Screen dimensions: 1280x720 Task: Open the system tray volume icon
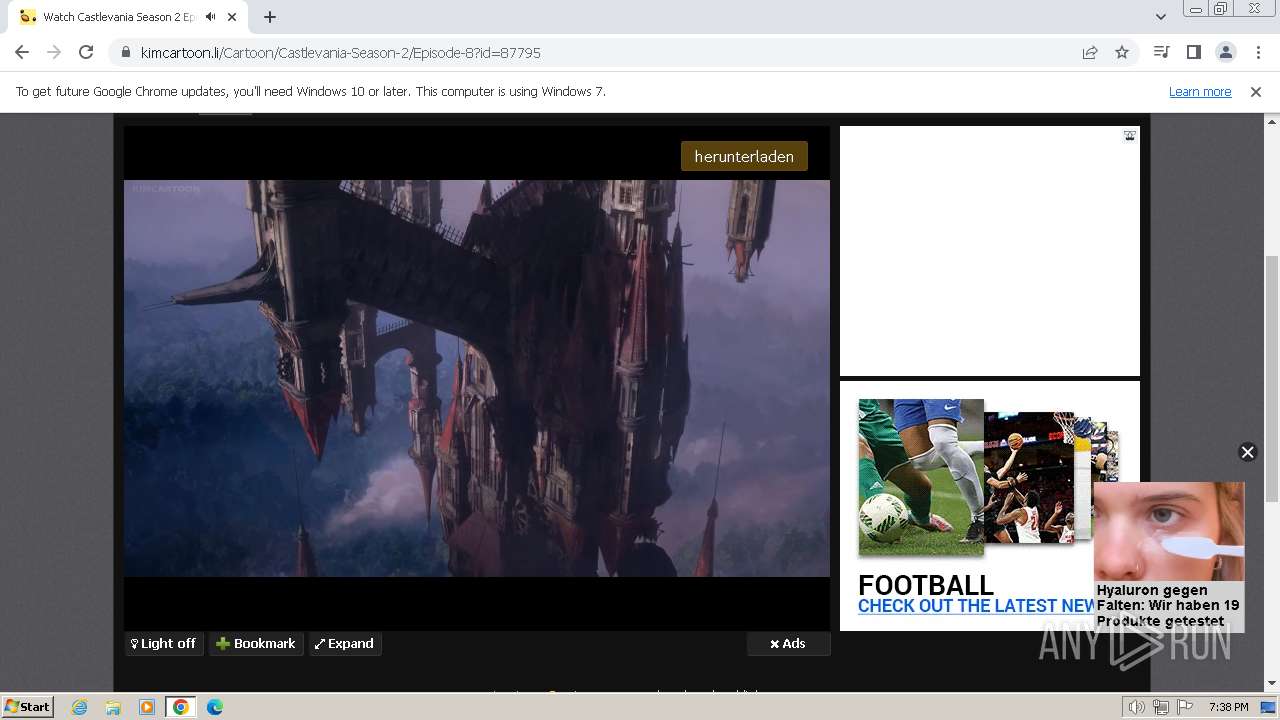1137,707
